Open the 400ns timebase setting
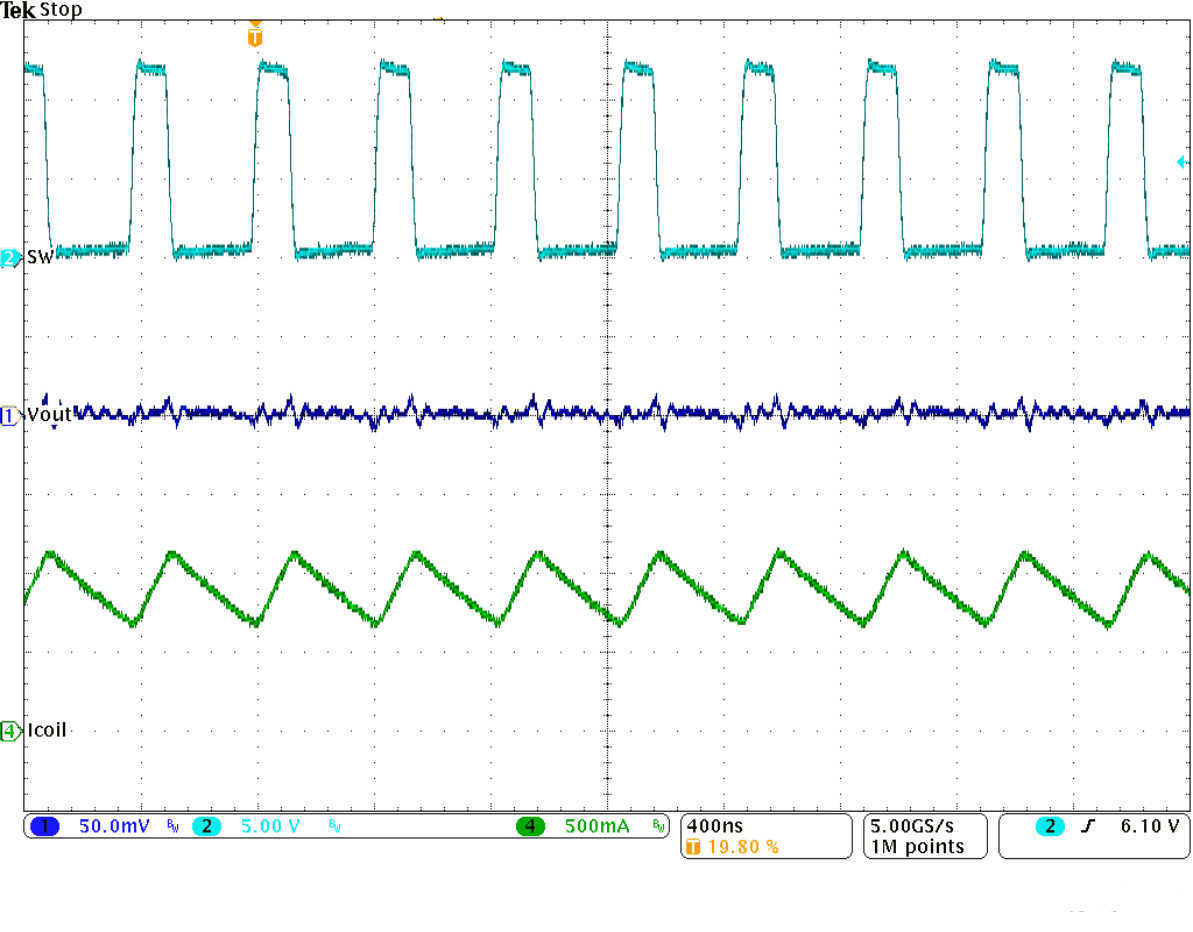The image size is (1193, 932). [714, 824]
